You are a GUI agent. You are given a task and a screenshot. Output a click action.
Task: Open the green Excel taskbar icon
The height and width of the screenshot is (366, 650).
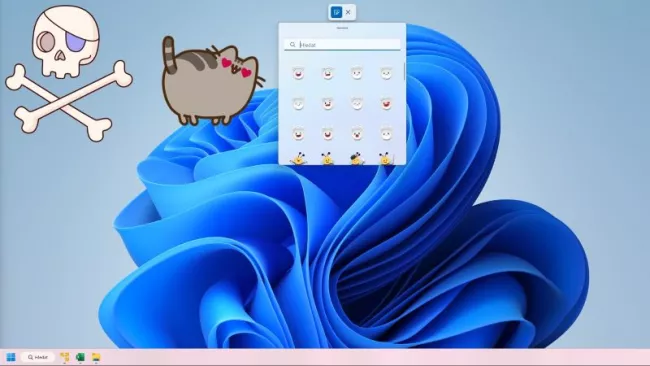(x=80, y=357)
